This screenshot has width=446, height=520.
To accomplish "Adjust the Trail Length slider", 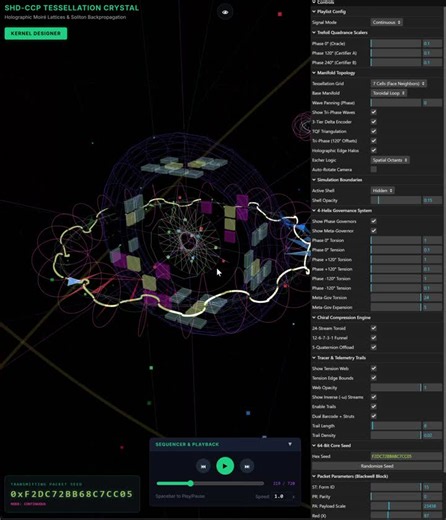I will tap(396, 426).
